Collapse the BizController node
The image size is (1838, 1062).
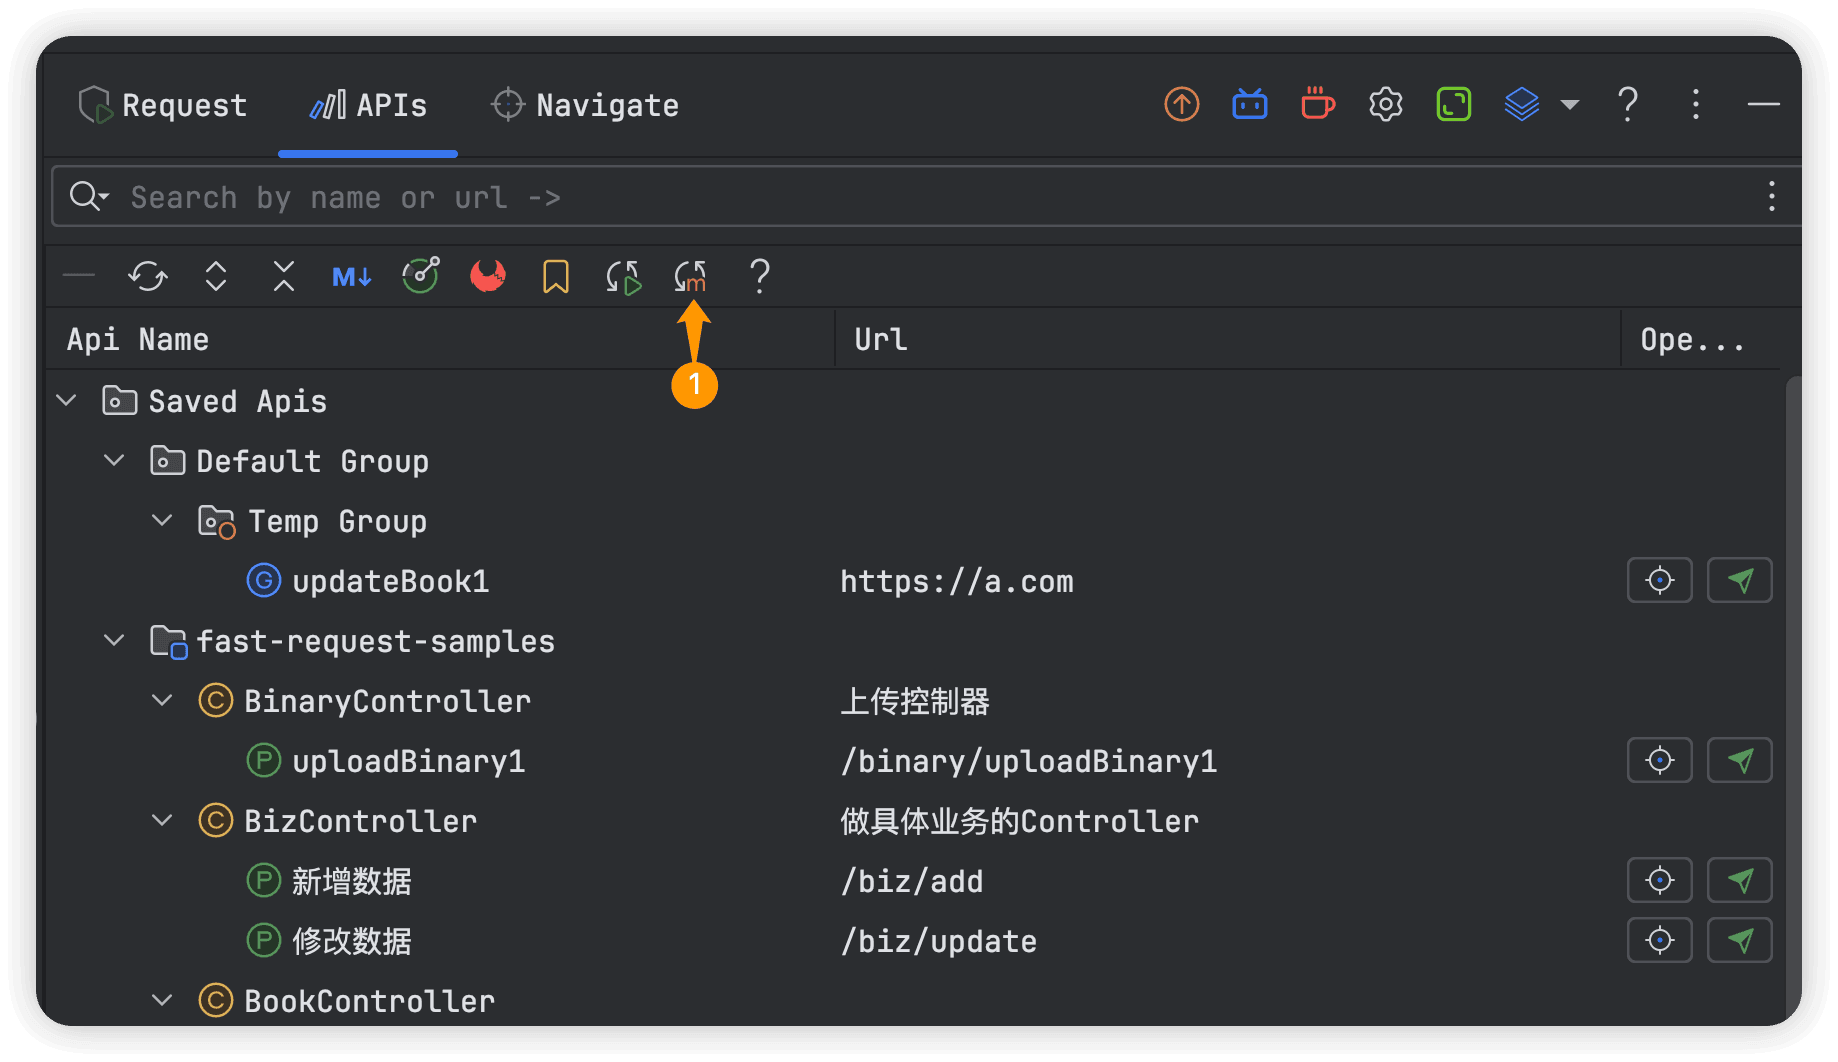[162, 821]
